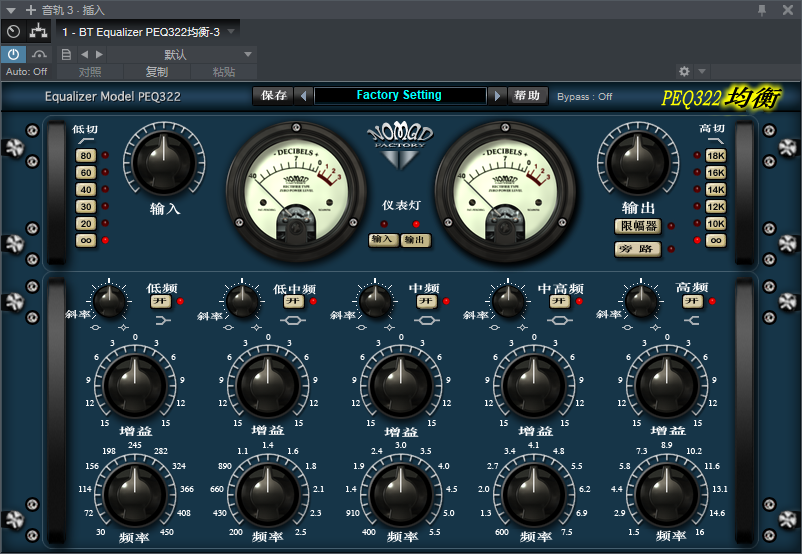Open the plugin instance name dropdown
Image resolution: width=802 pixels, height=554 pixels.
pos(148,32)
